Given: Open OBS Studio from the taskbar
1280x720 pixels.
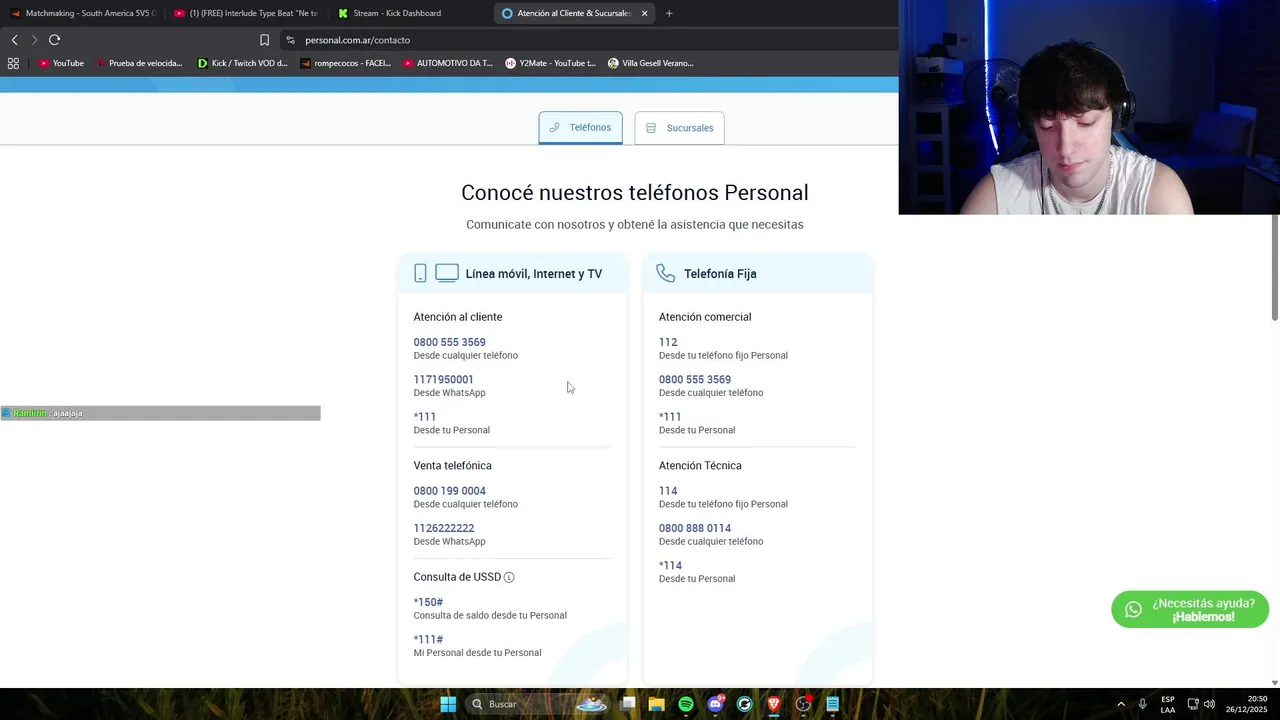Looking at the screenshot, I should (803, 704).
